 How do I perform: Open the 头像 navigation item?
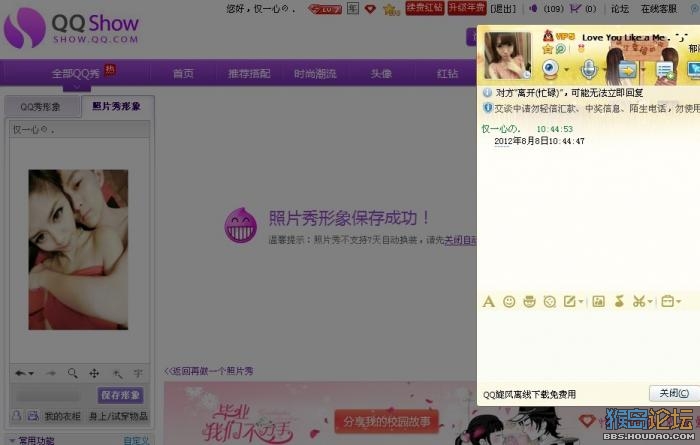[x=381, y=74]
